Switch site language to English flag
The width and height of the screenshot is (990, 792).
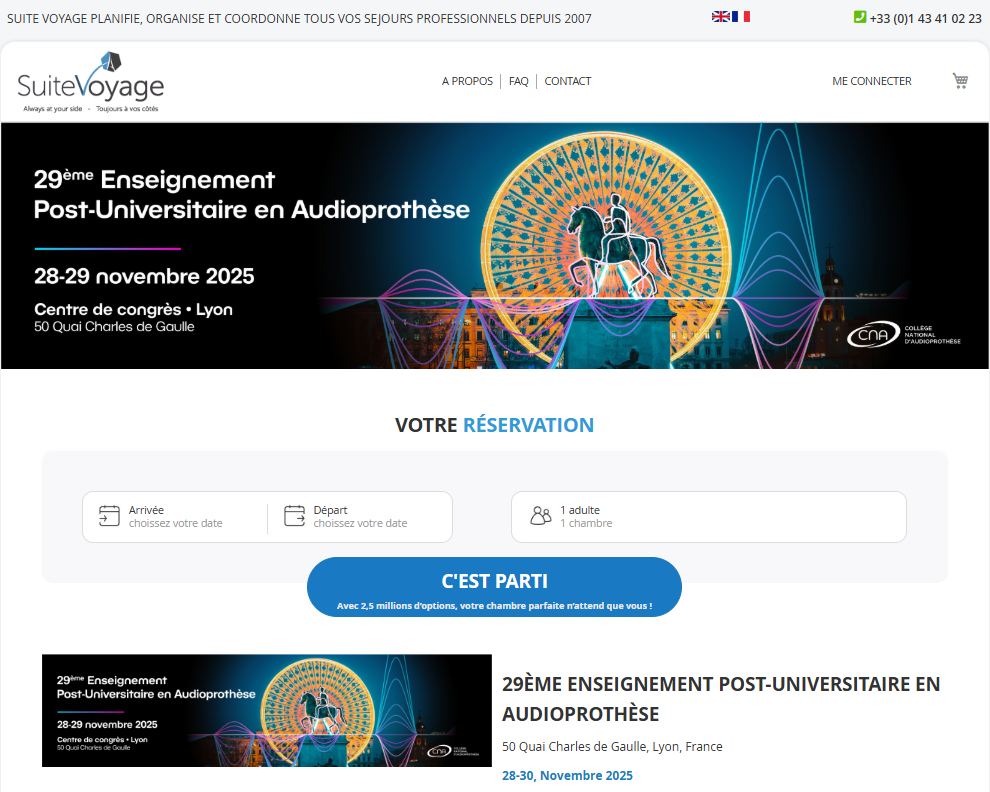click(720, 16)
